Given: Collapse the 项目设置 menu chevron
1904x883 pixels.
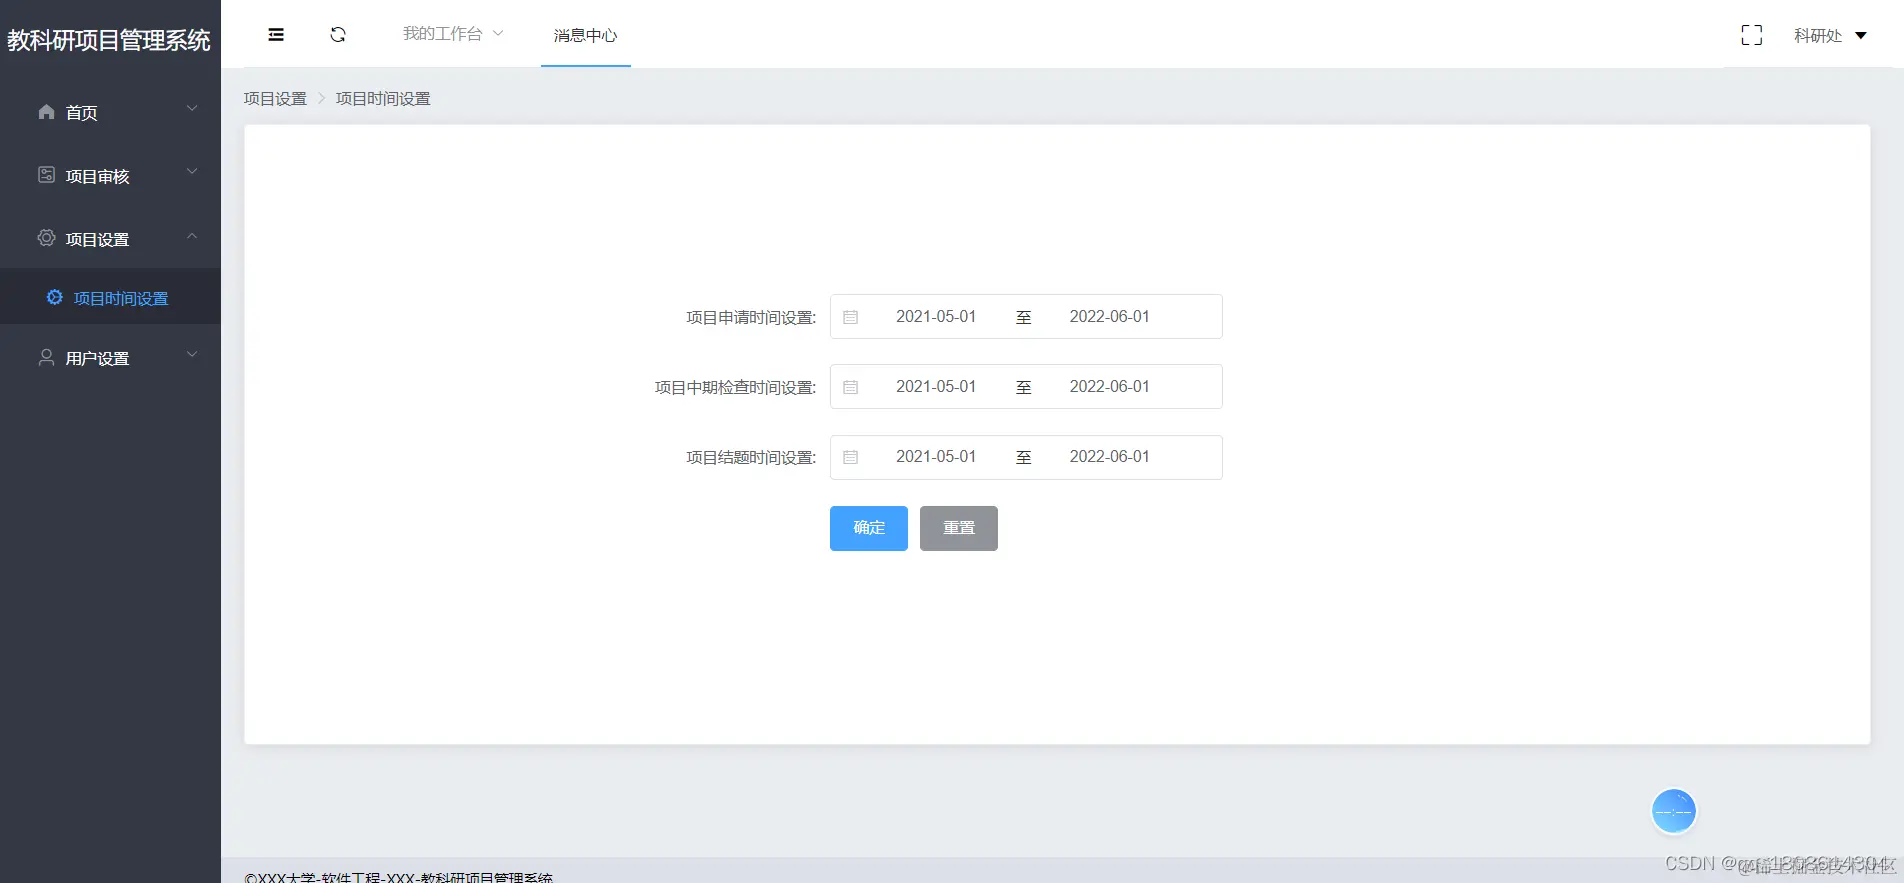Looking at the screenshot, I should coord(192,235).
